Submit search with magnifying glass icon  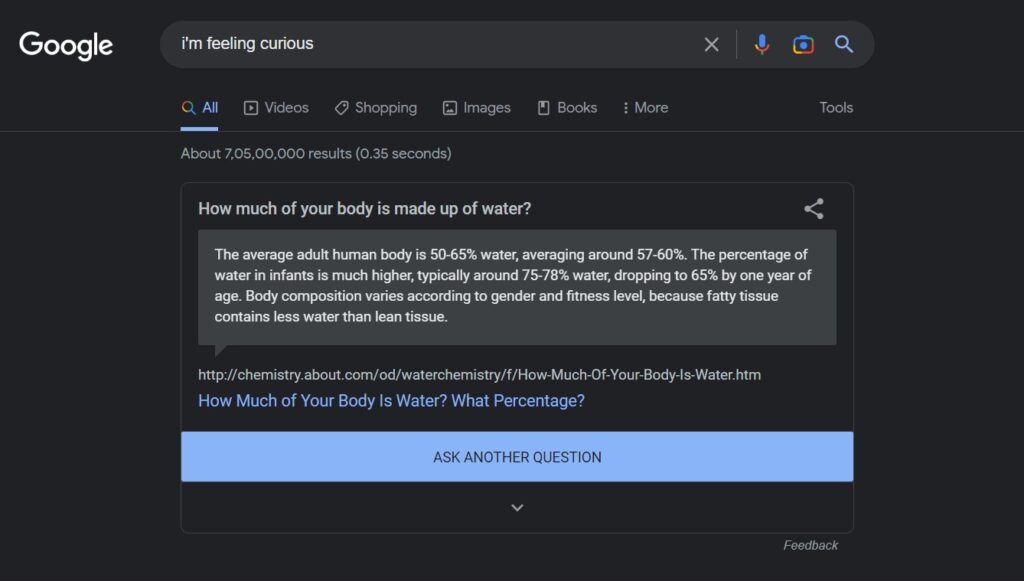click(x=844, y=44)
